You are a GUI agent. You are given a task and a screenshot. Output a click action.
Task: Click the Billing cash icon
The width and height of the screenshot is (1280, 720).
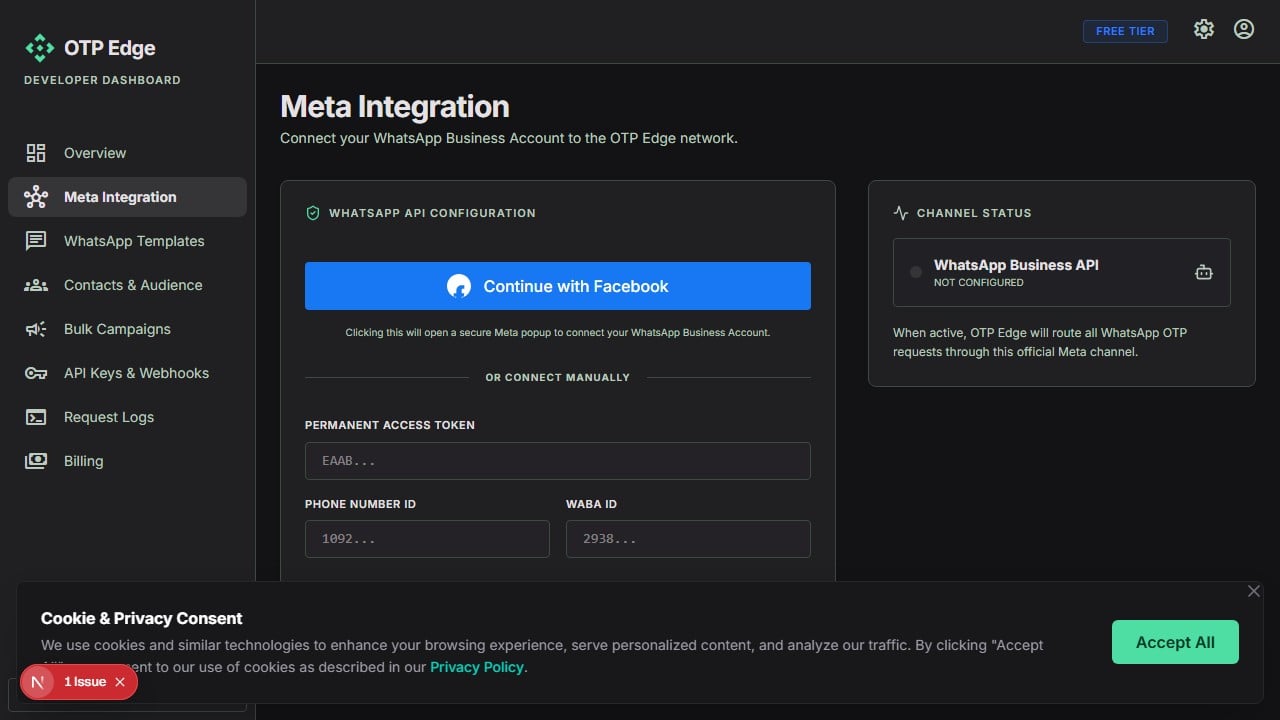(x=36, y=461)
